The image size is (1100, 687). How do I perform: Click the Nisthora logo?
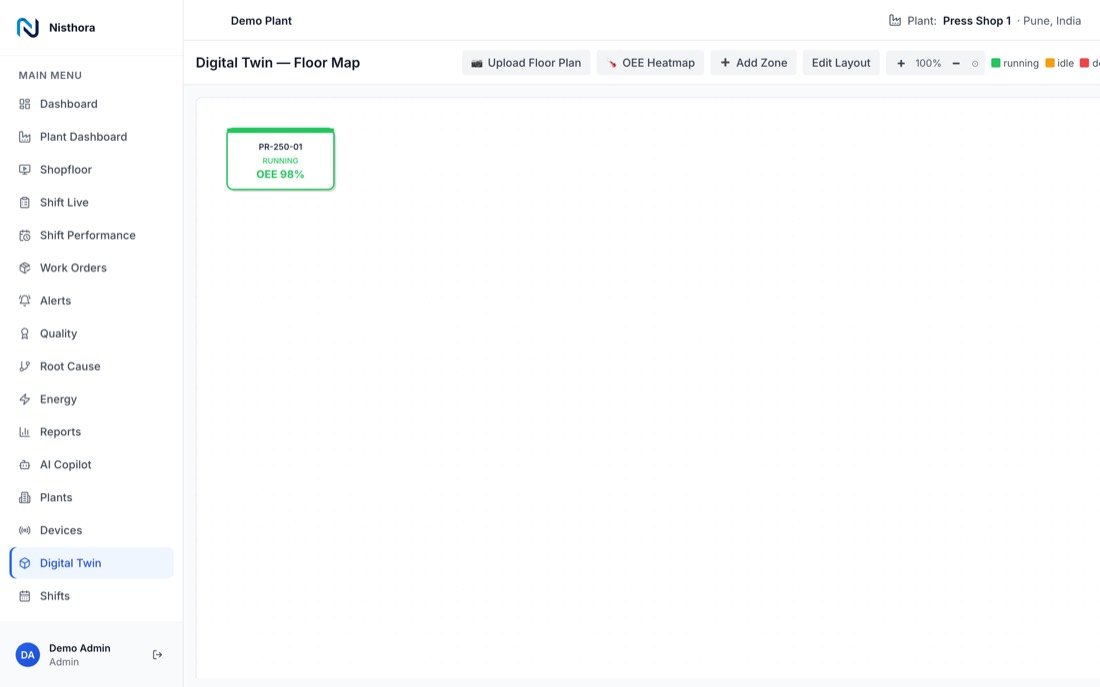[x=28, y=28]
